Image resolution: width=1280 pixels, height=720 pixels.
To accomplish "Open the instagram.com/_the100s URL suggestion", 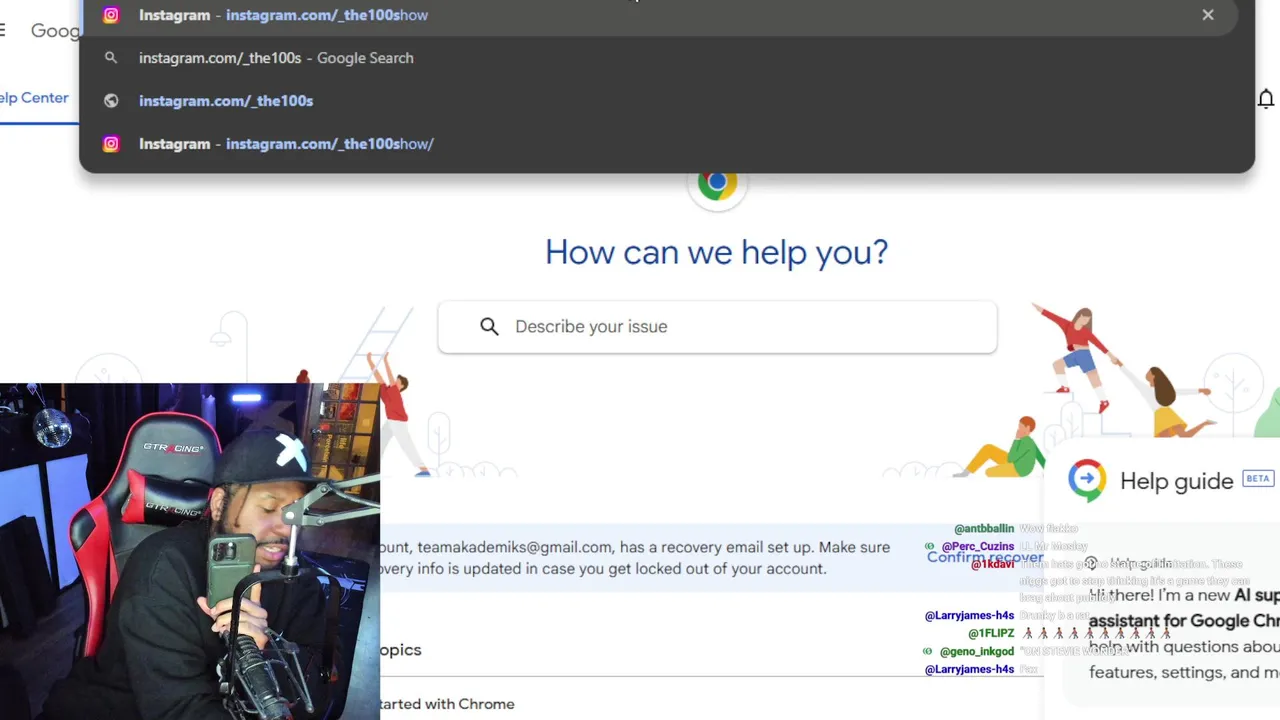I will (666, 101).
